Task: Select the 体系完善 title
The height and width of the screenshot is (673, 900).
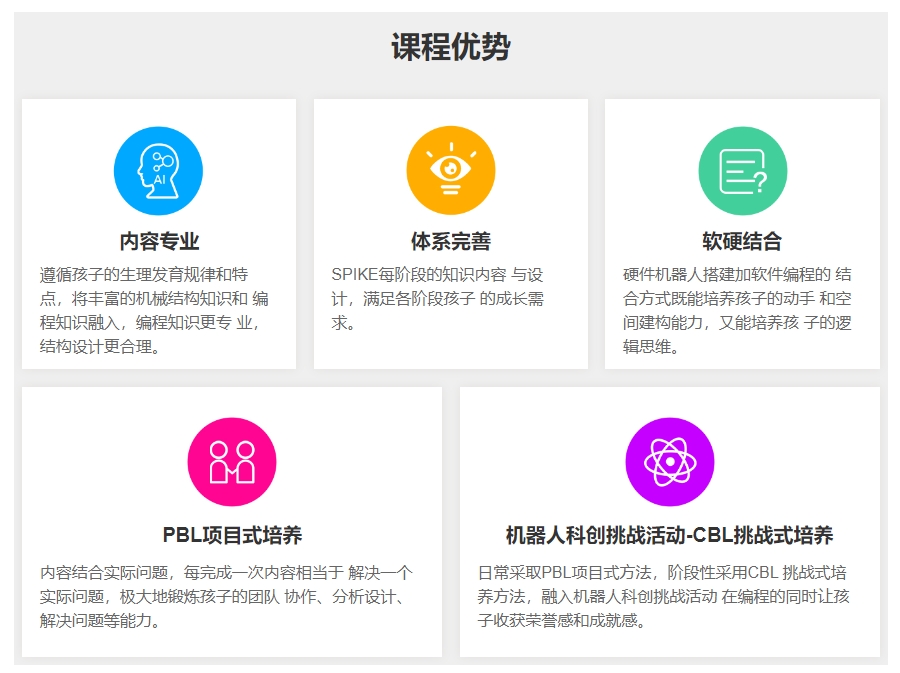Action: click(x=450, y=241)
